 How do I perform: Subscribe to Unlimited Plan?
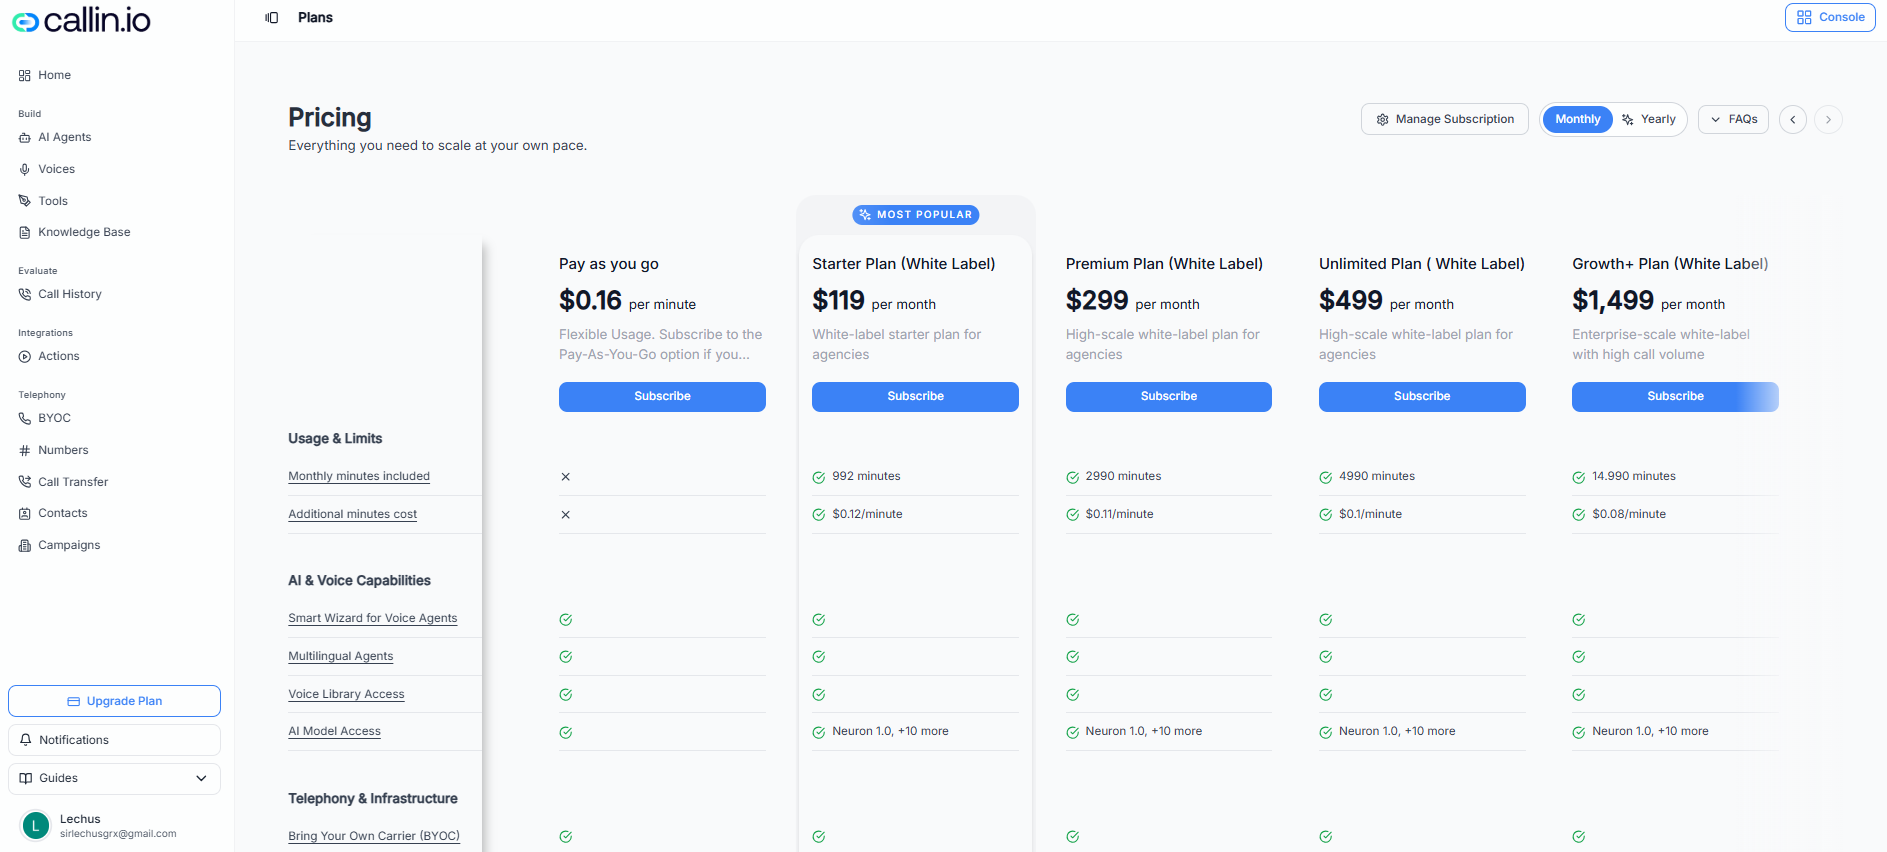1422,396
